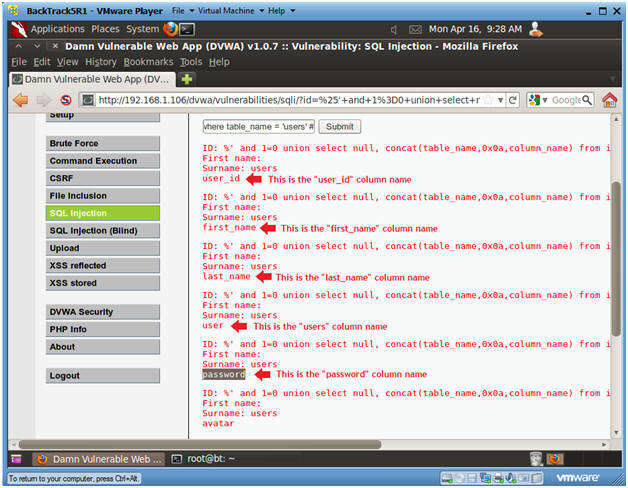Open SQL Injection (Blind) page
This screenshot has width=628, height=488.
click(x=103, y=231)
